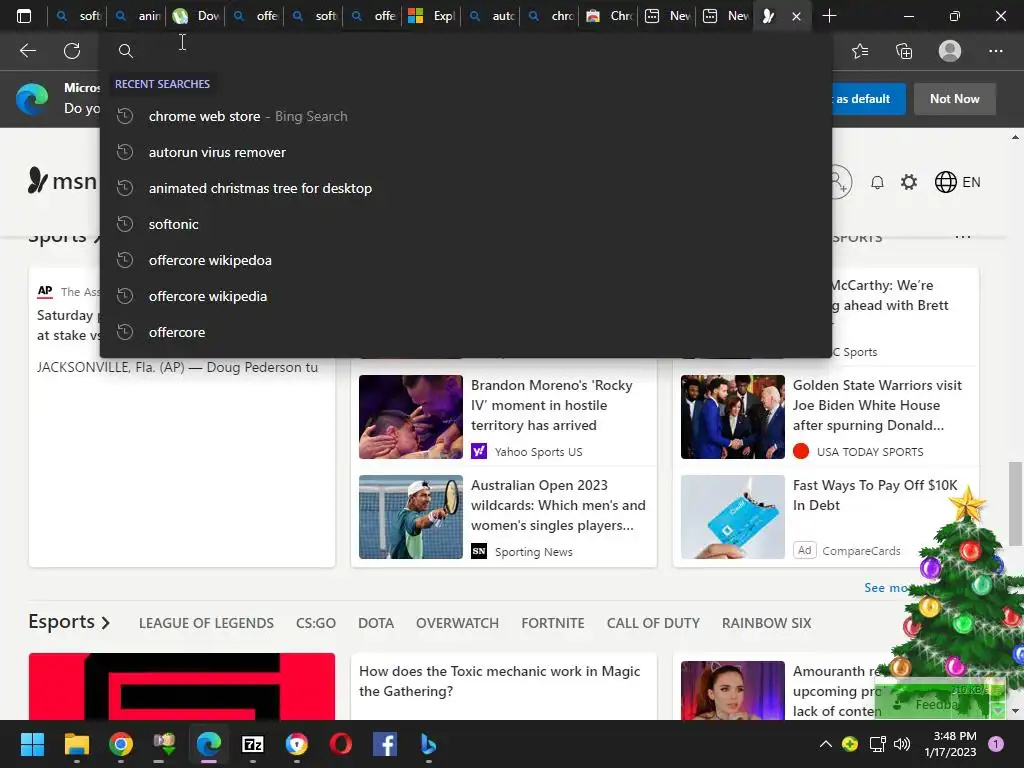
Task: Switch to the Explore Microsoft tab
Action: (x=432, y=16)
